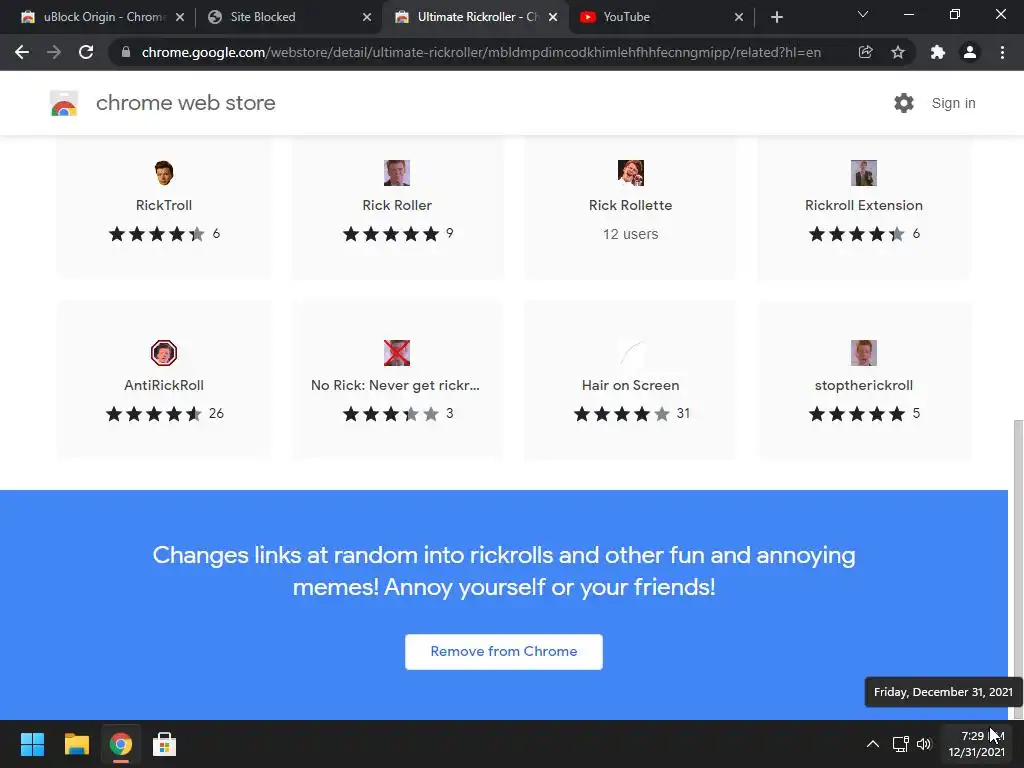Click the forward navigation arrow
This screenshot has width=1024, height=768.
(x=54, y=52)
